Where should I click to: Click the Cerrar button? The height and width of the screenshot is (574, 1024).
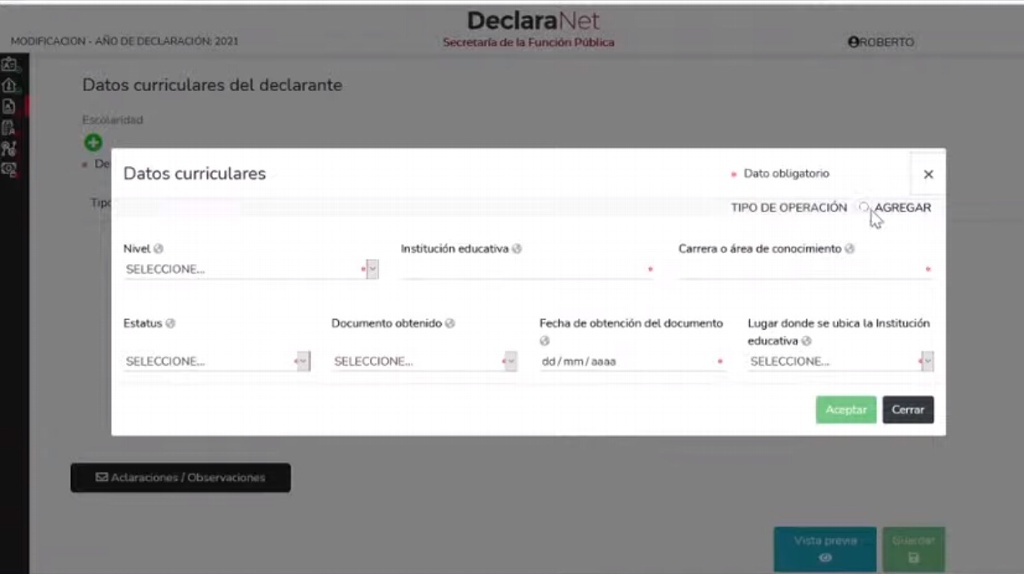tap(908, 409)
